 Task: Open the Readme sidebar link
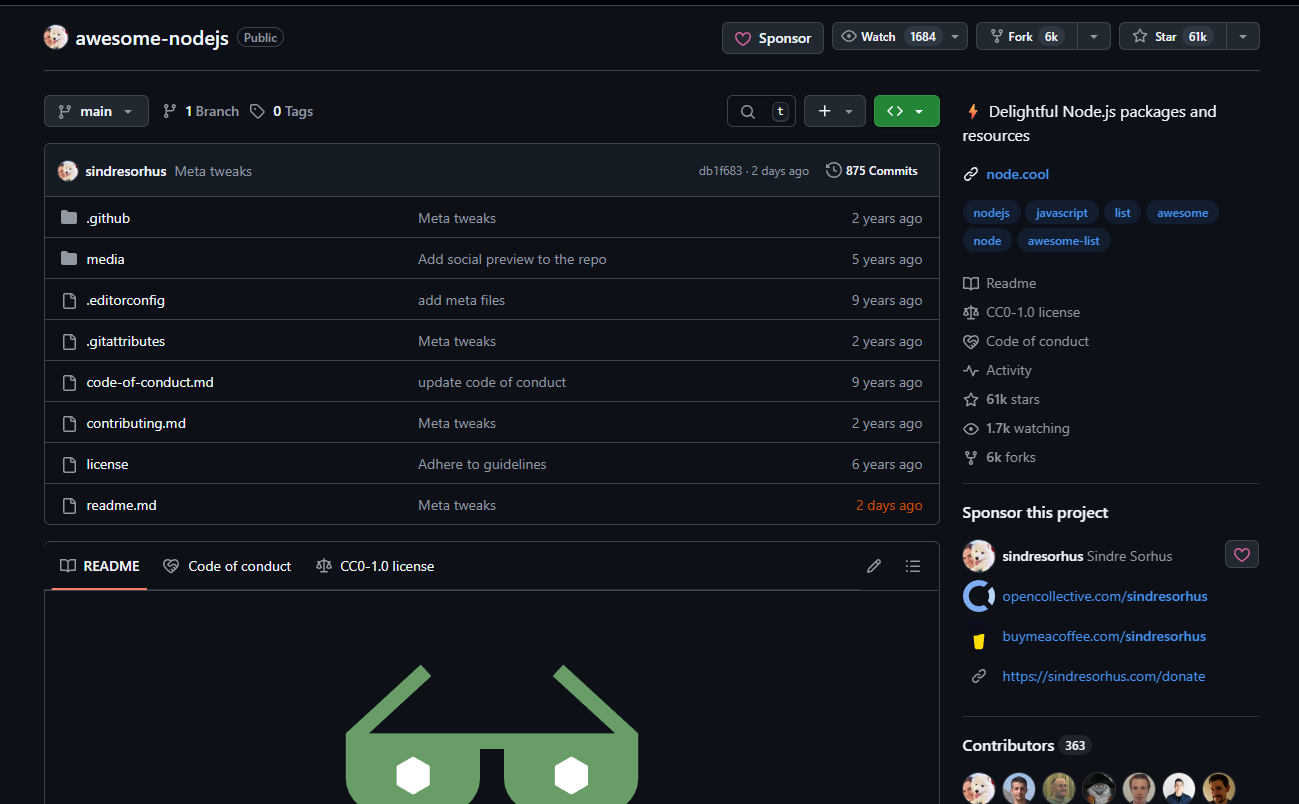1000,283
